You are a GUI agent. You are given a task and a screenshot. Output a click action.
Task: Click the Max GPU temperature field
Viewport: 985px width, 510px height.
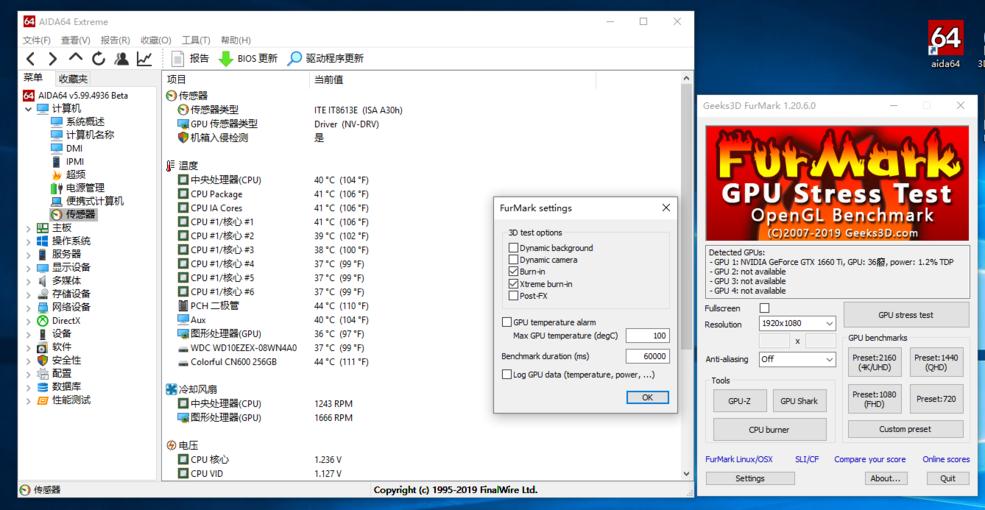647,336
